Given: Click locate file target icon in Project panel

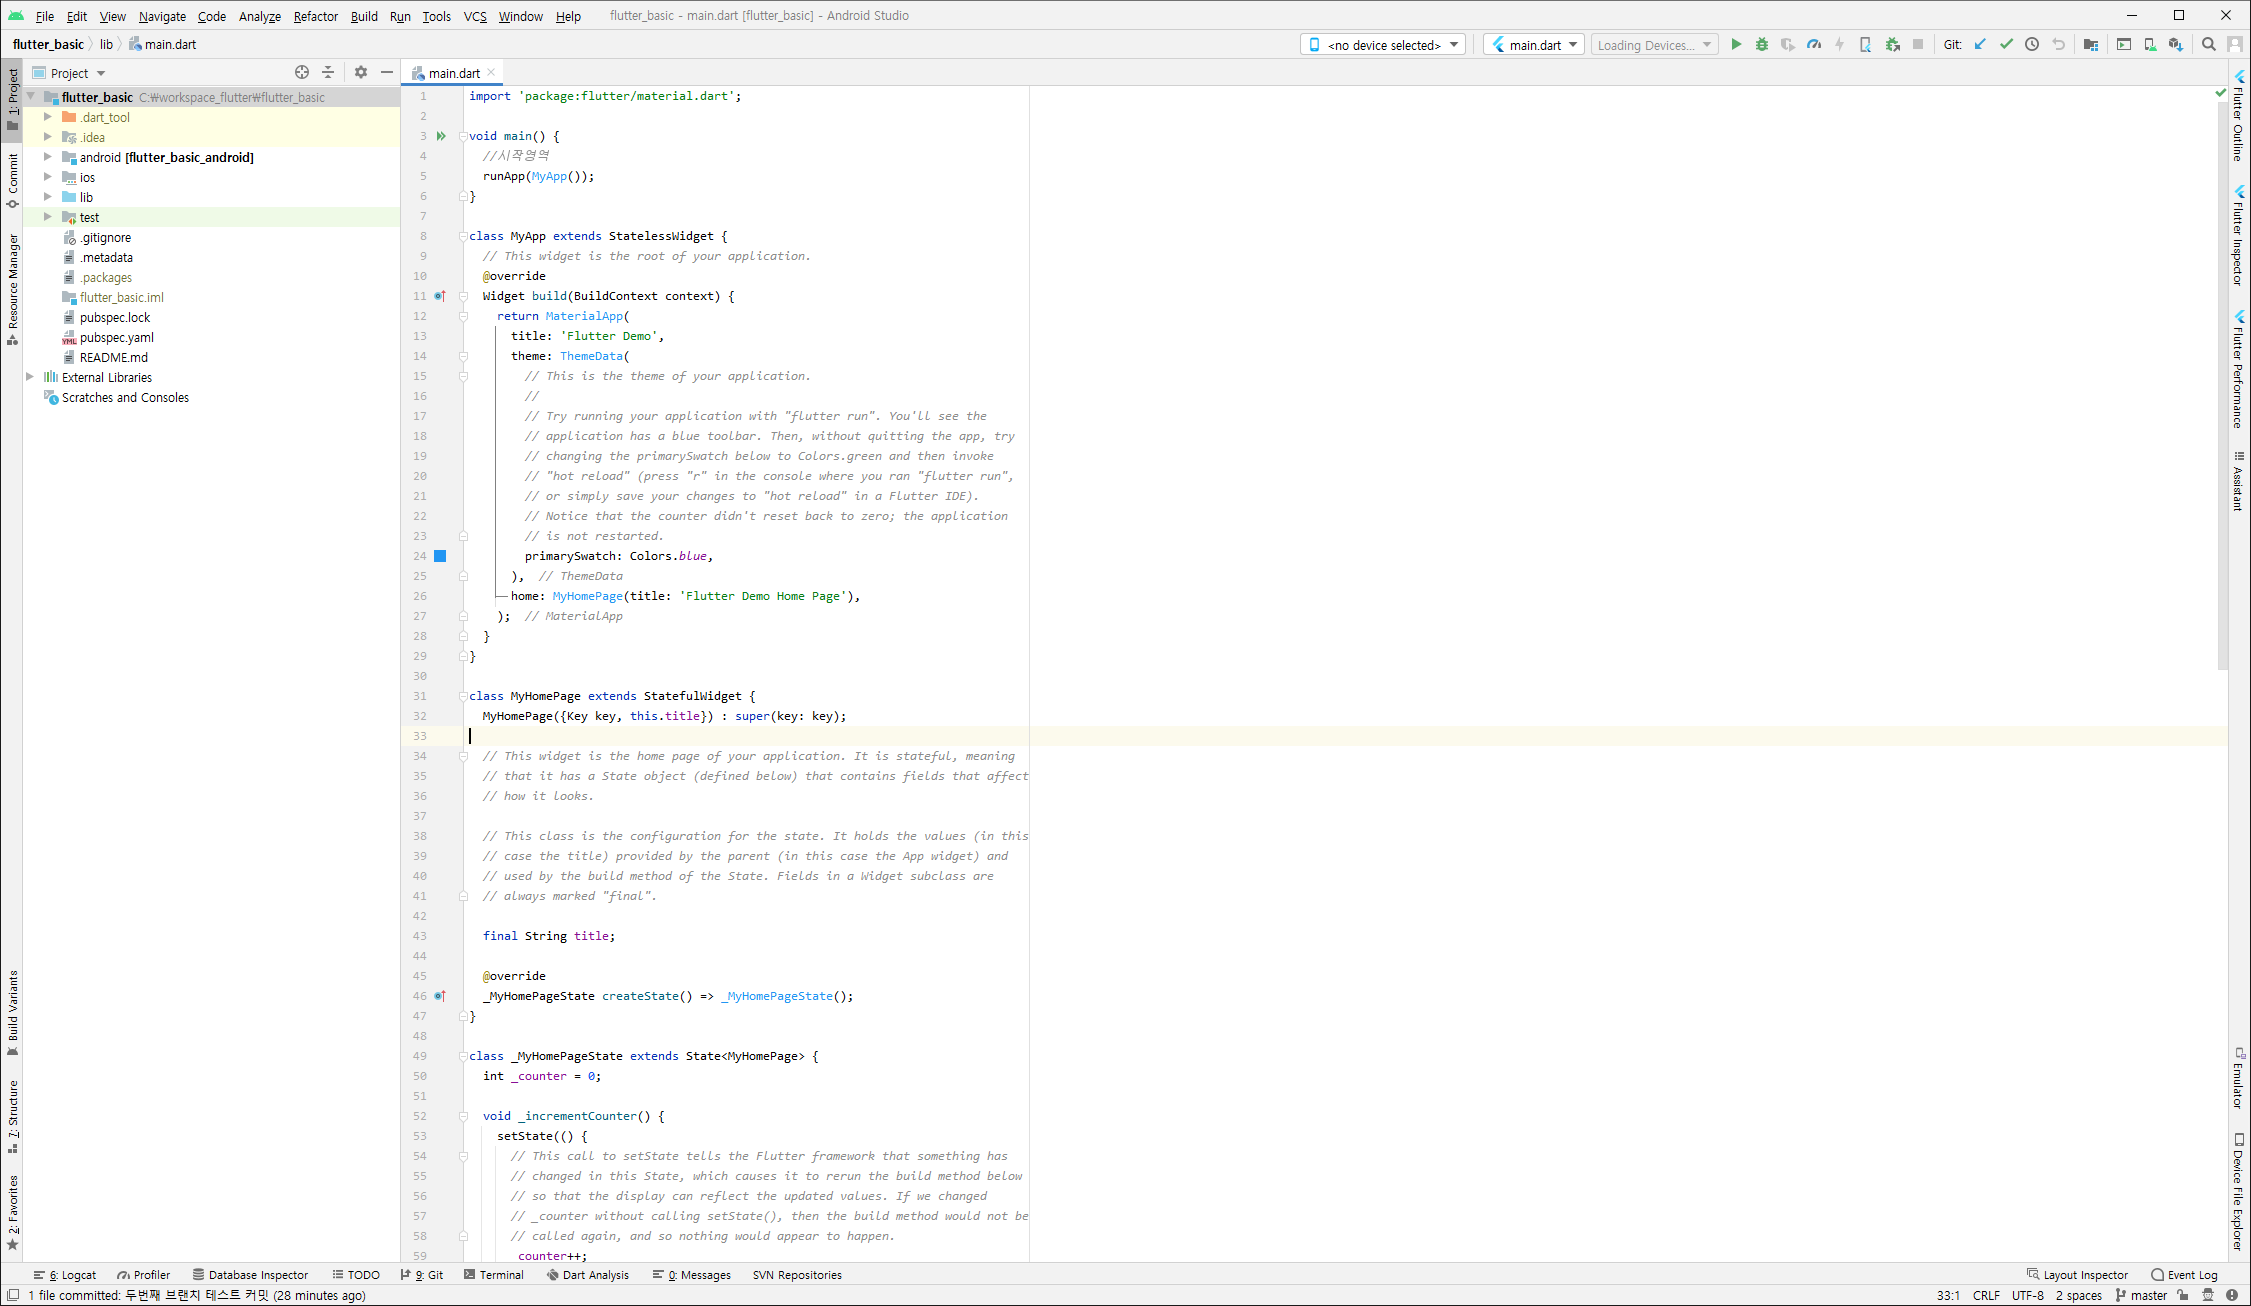Looking at the screenshot, I should pos(302,73).
